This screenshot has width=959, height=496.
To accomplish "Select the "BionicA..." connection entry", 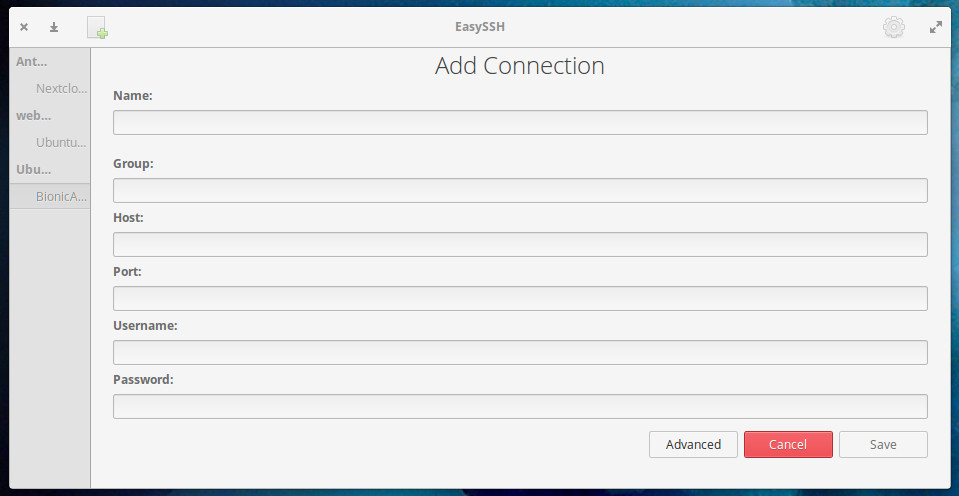I will point(61,196).
